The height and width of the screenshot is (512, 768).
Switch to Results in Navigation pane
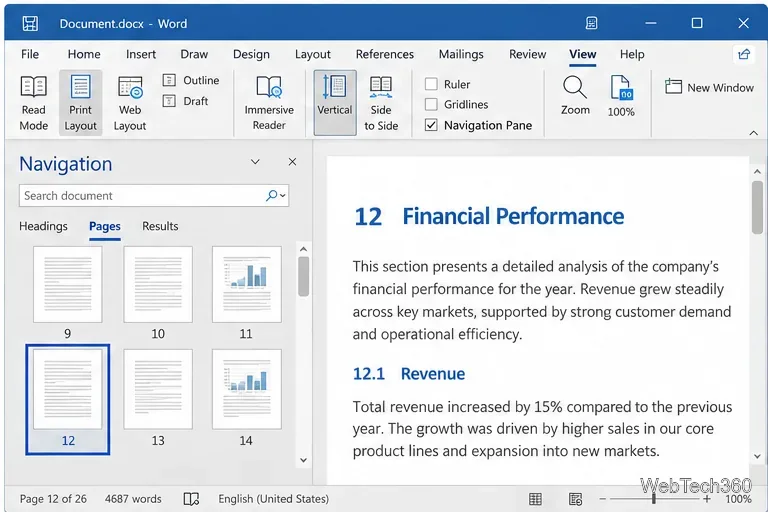pos(160,226)
